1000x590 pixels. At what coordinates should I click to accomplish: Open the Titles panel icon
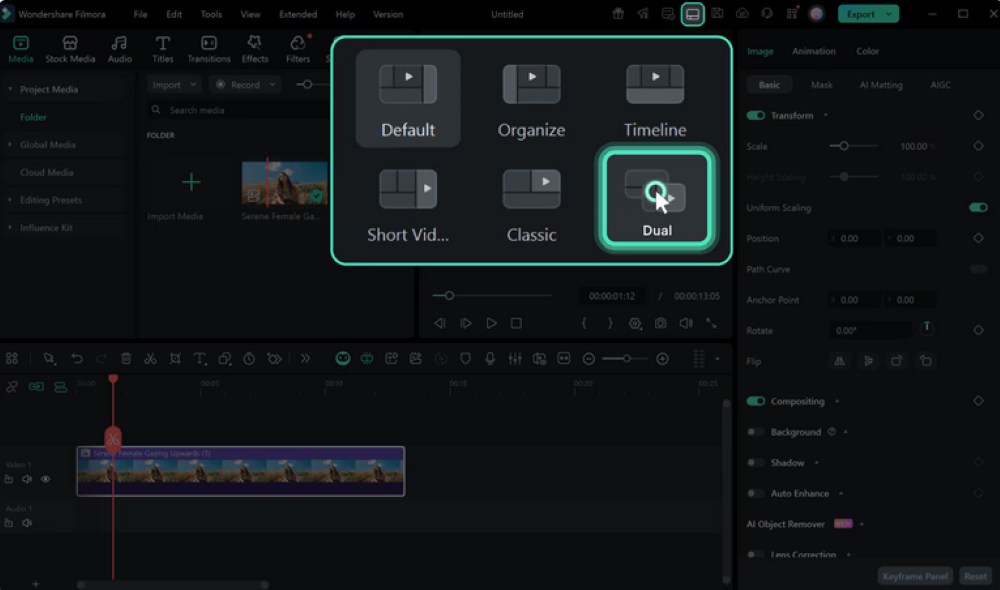tap(162, 50)
